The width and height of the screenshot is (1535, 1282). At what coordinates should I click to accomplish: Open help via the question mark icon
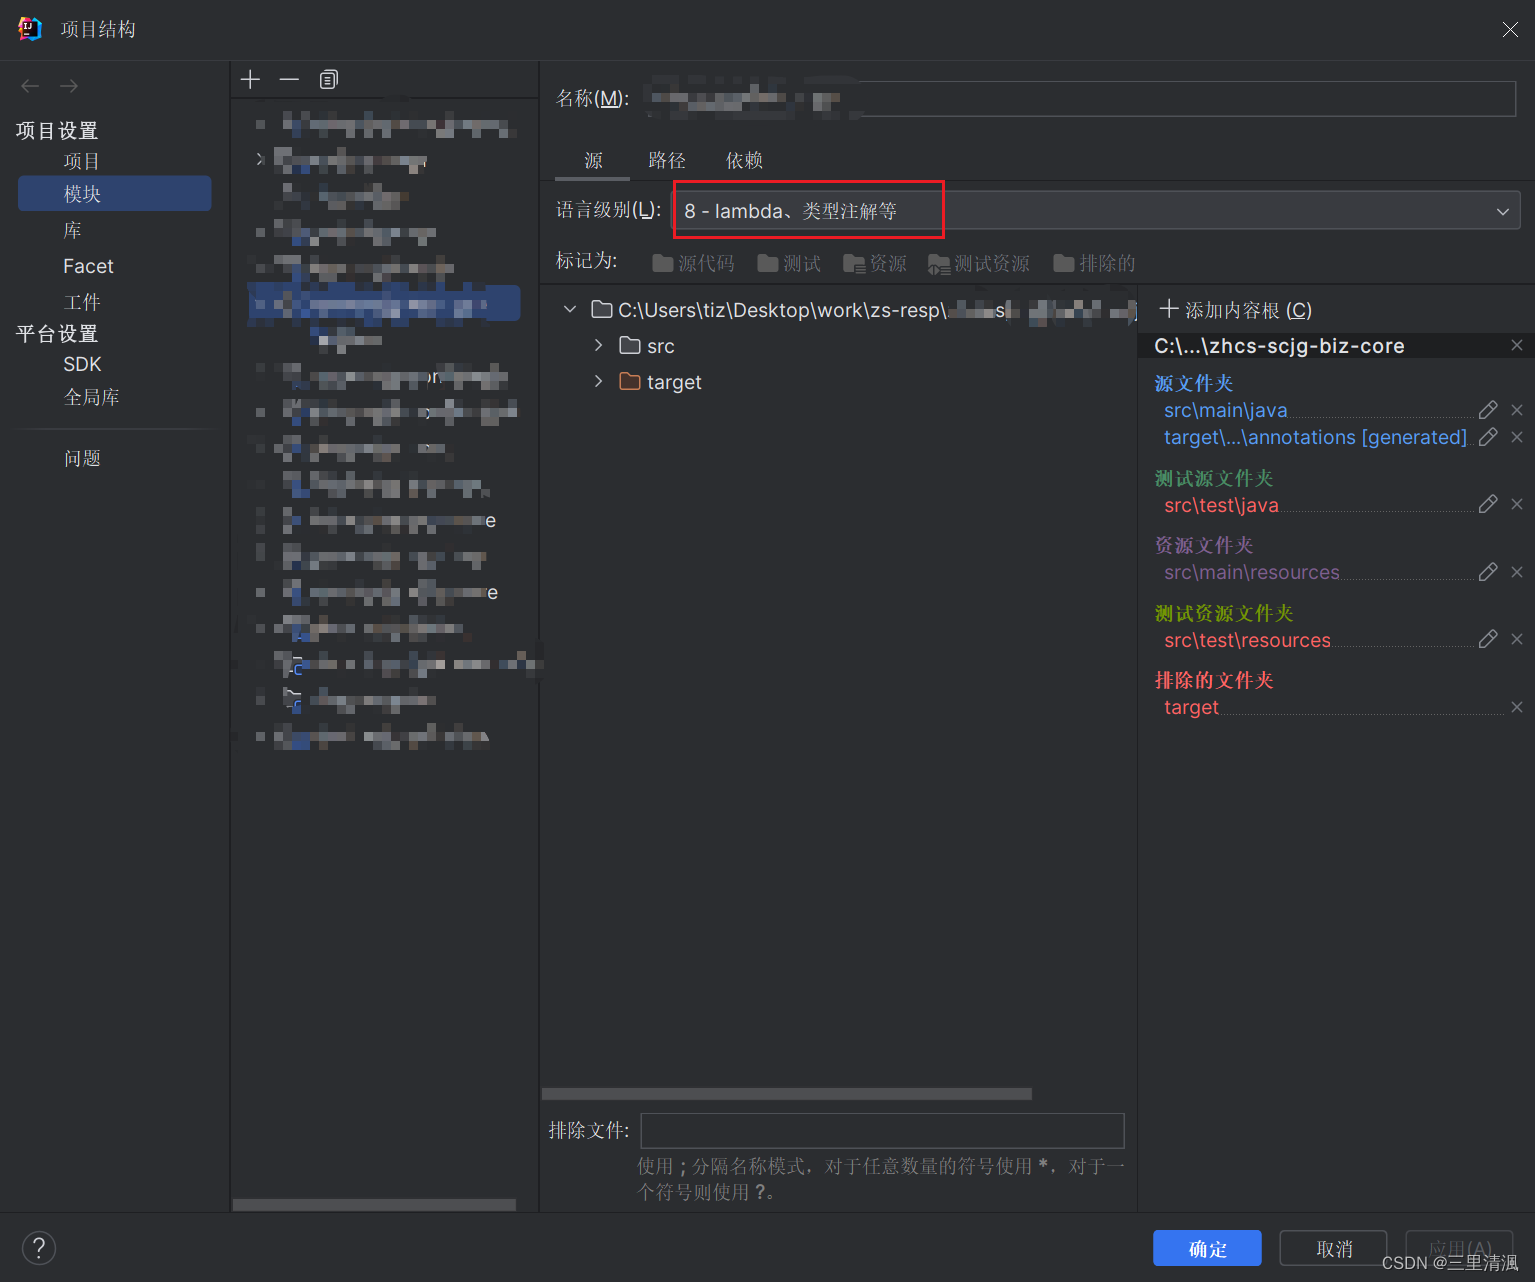coord(39,1248)
